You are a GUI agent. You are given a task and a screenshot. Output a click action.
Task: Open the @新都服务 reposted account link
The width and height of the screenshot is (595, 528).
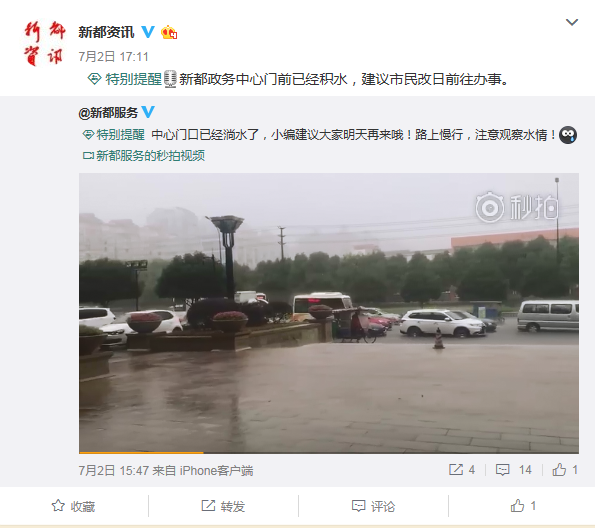pyautogui.click(x=108, y=113)
